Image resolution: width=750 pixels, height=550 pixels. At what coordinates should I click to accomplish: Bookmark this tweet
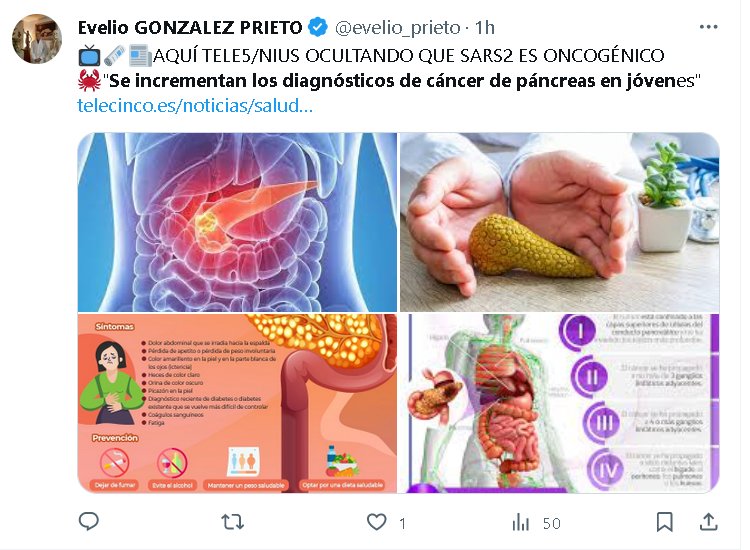pos(664,522)
